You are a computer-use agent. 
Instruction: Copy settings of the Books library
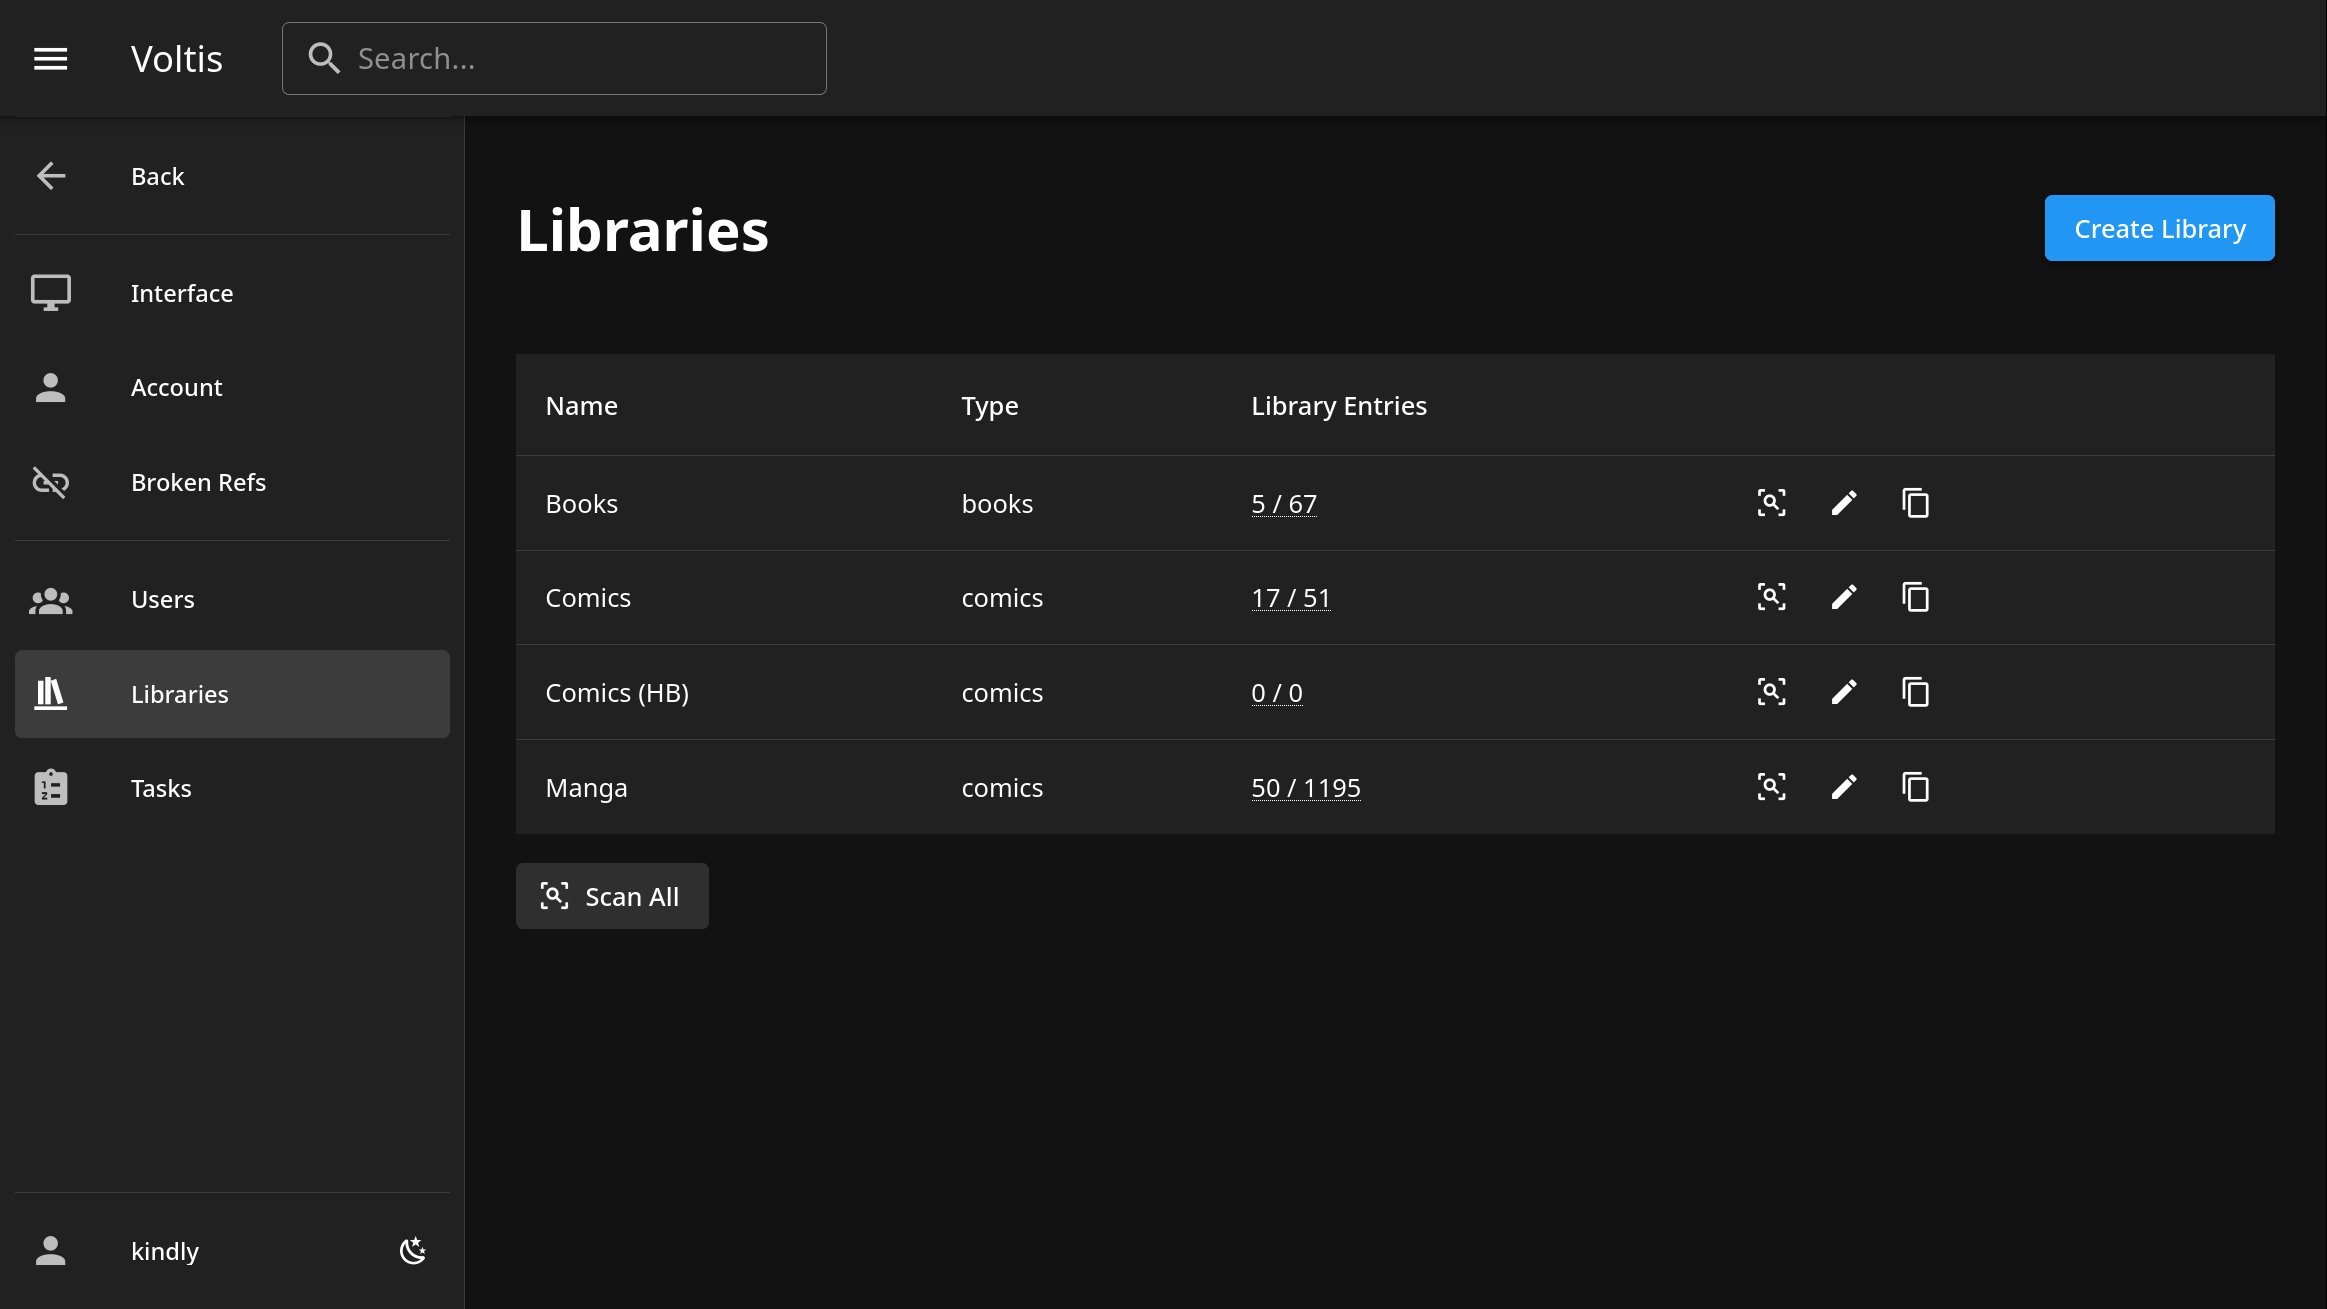[1915, 503]
